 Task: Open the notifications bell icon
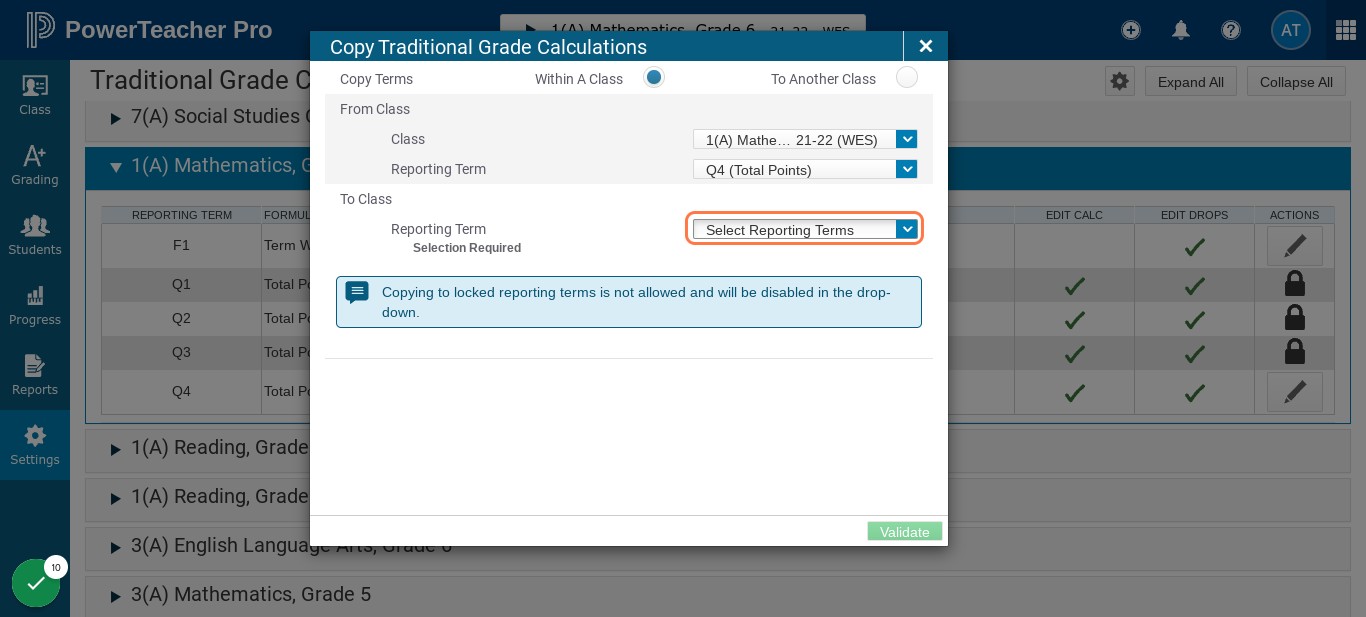[x=1181, y=30]
